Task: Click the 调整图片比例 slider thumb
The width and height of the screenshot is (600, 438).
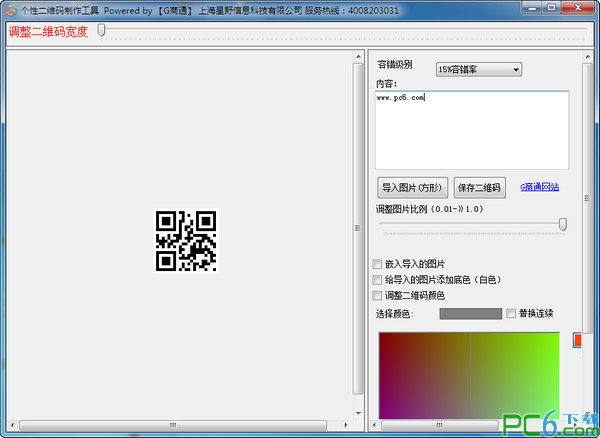Action: click(562, 224)
